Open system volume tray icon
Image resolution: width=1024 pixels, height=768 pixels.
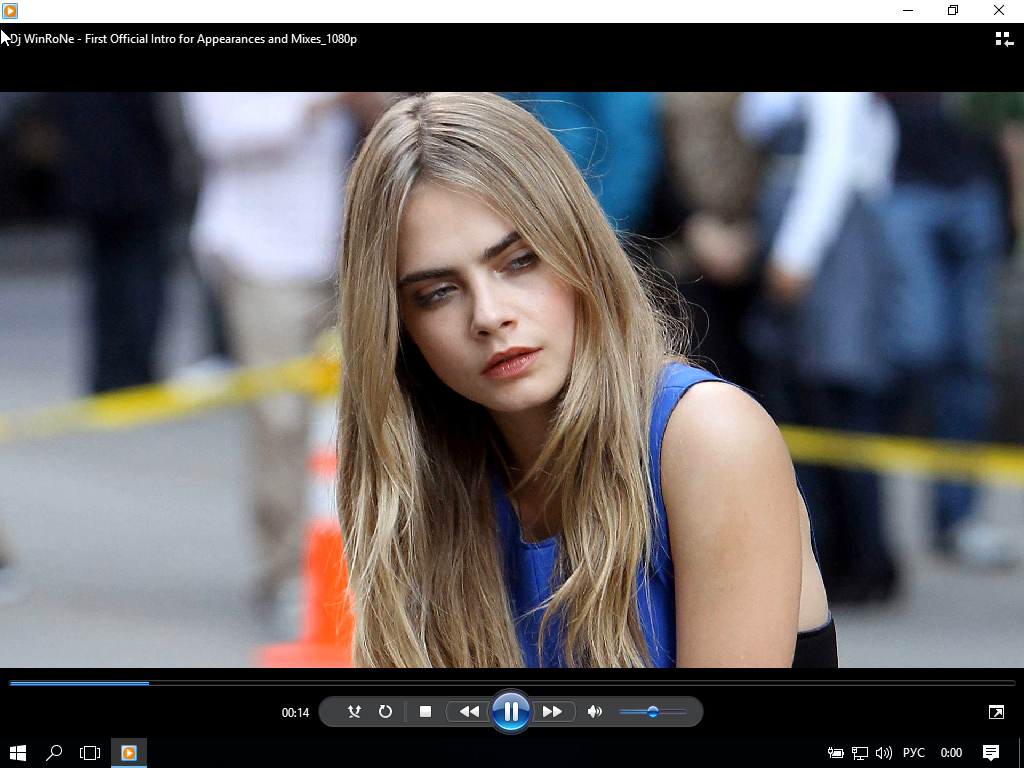point(884,753)
